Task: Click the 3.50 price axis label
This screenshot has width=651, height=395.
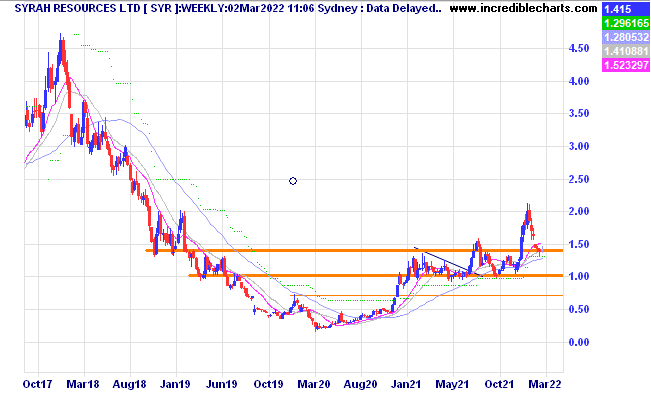Action: click(579, 114)
